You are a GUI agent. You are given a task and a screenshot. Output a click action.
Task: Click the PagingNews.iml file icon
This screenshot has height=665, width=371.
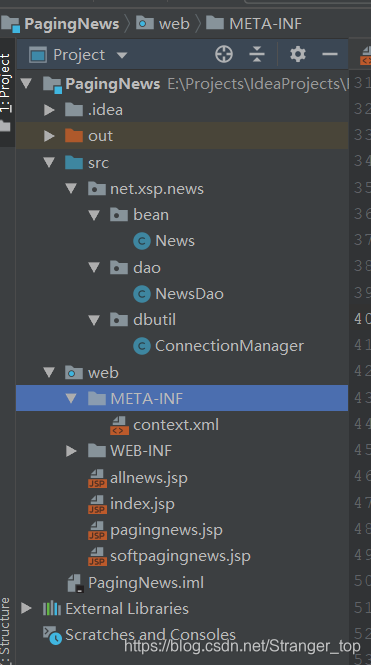point(76,583)
